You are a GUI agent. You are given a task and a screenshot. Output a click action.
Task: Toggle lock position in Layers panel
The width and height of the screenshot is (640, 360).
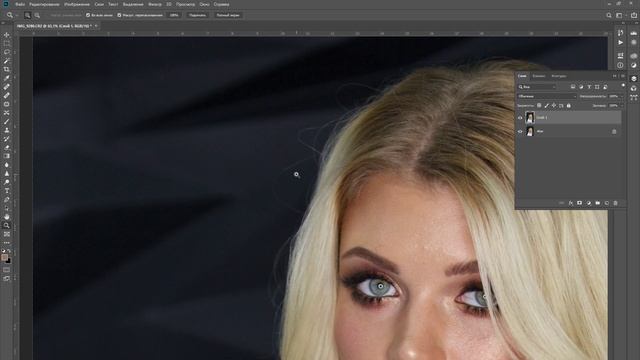pos(554,106)
